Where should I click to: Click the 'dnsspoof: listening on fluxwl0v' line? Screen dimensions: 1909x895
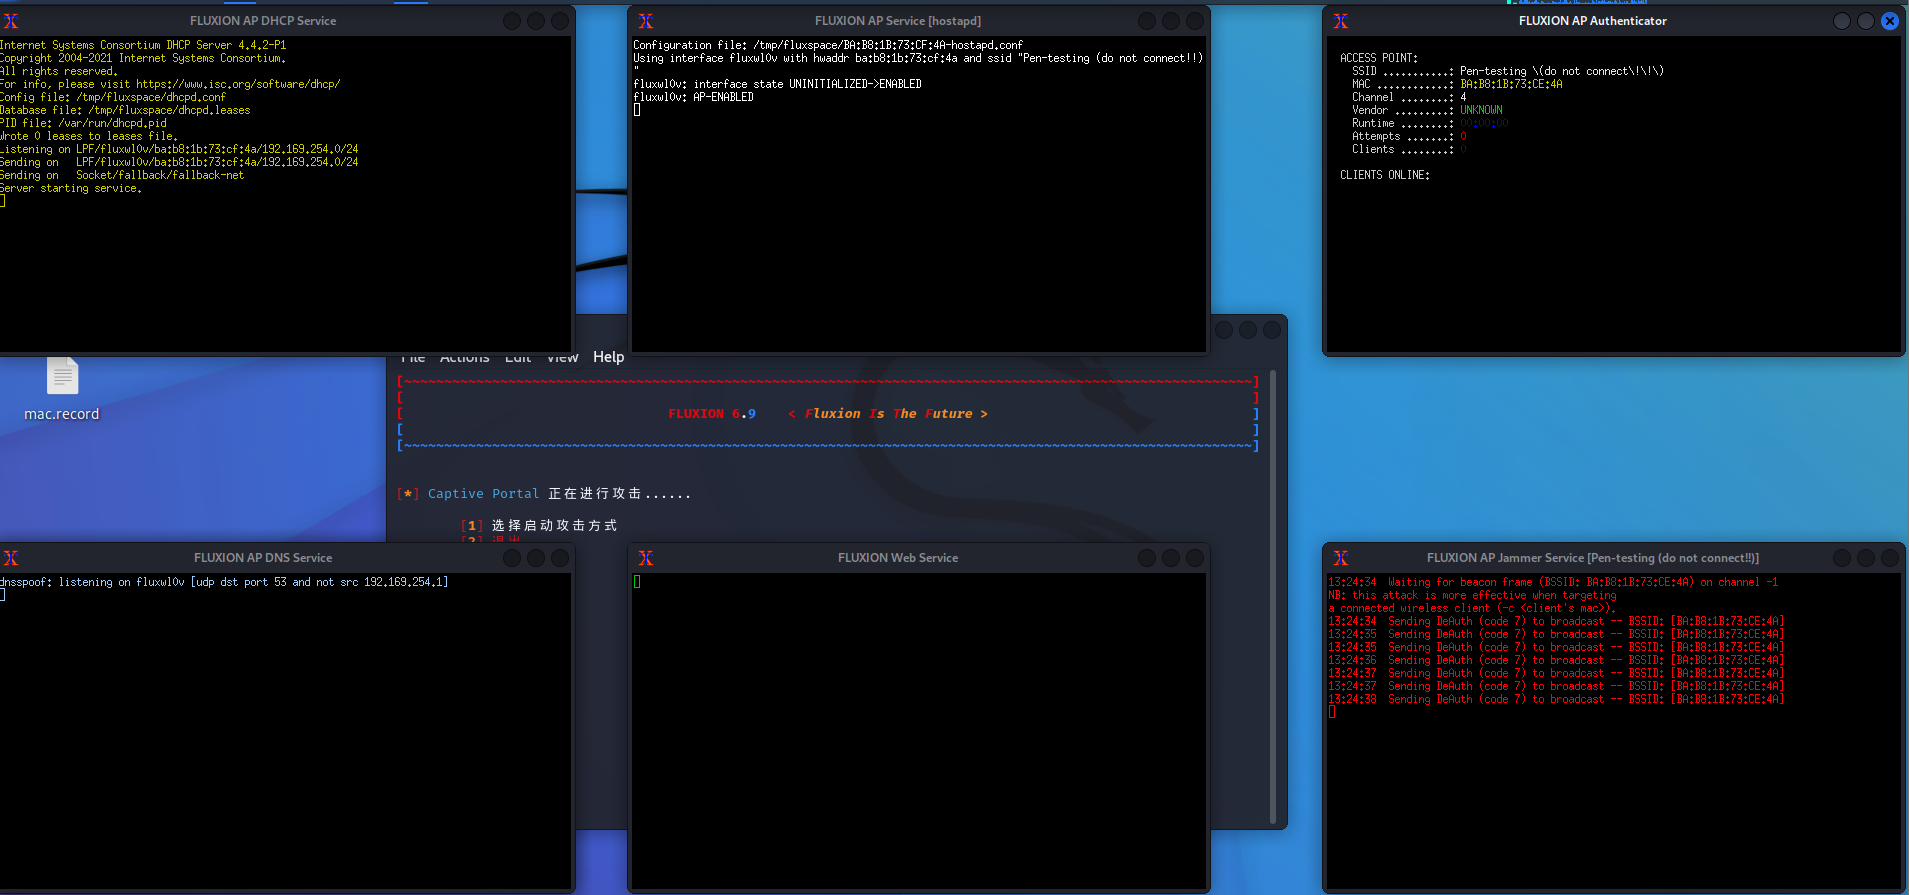click(224, 582)
